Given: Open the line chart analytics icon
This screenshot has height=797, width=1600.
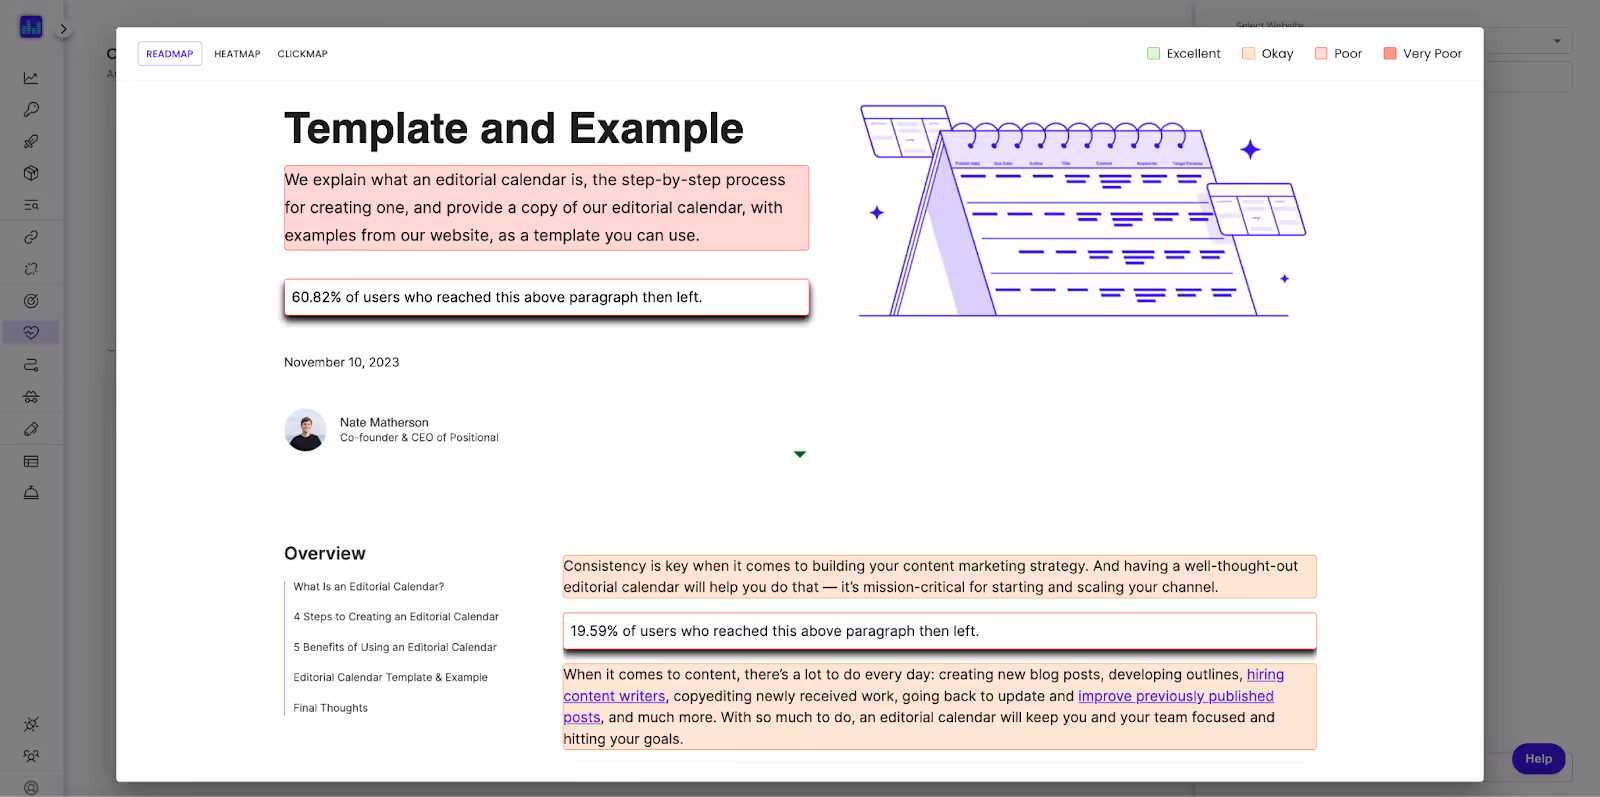Looking at the screenshot, I should (x=31, y=78).
